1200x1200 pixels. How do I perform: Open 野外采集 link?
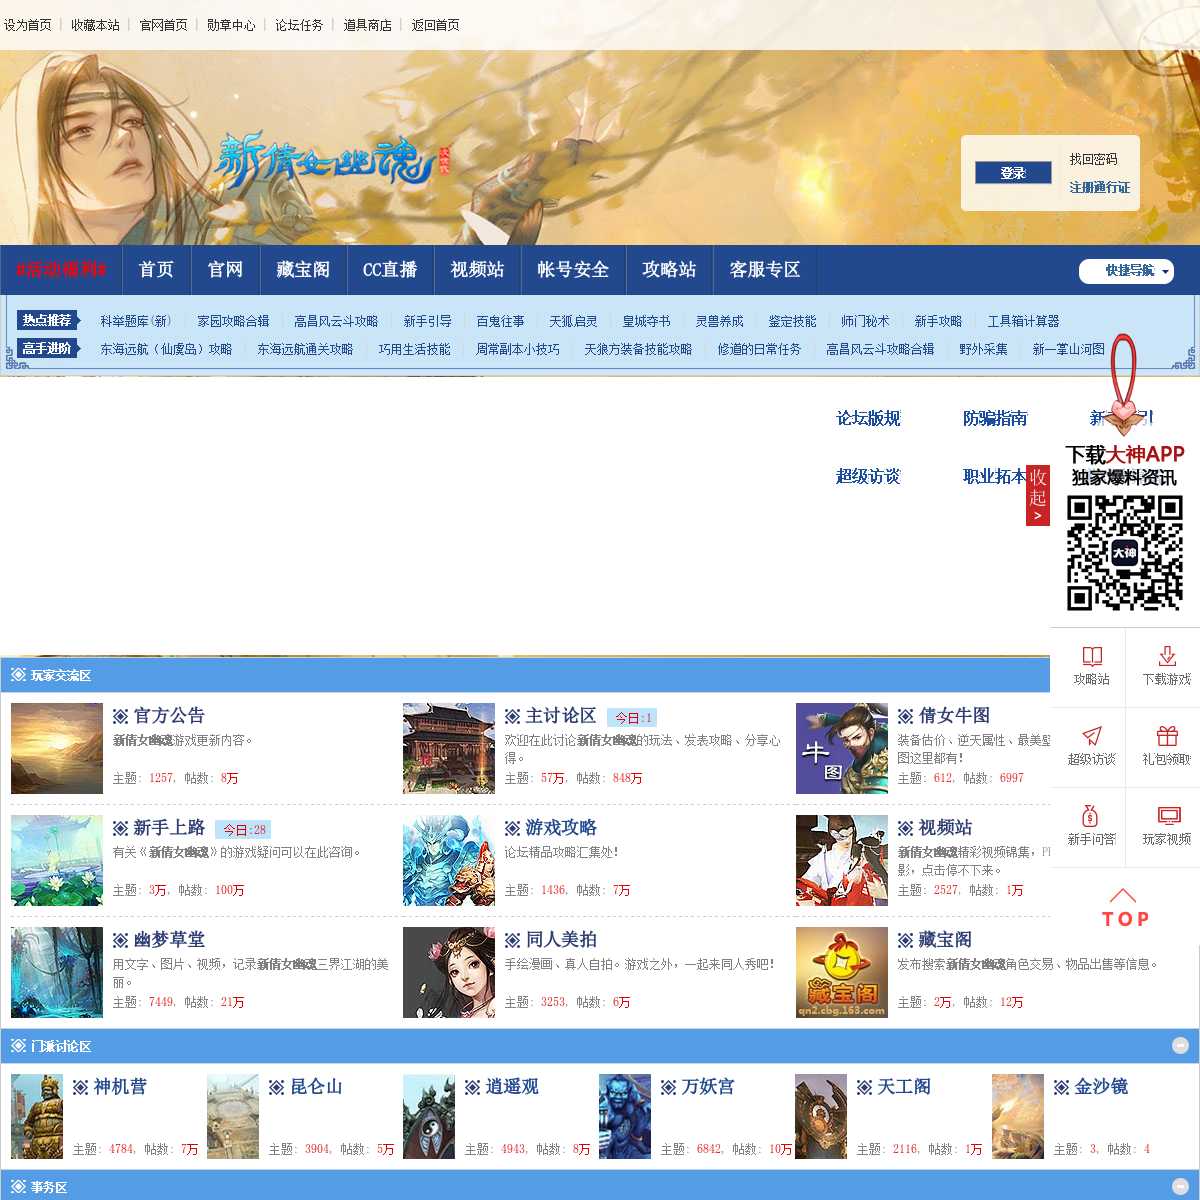[x=983, y=349]
